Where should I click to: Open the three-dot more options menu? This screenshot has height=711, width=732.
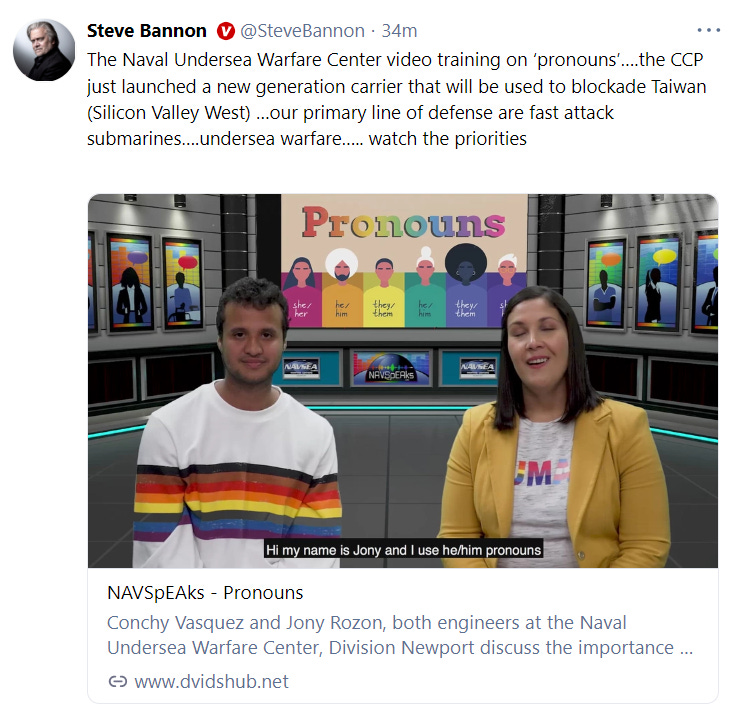708,30
